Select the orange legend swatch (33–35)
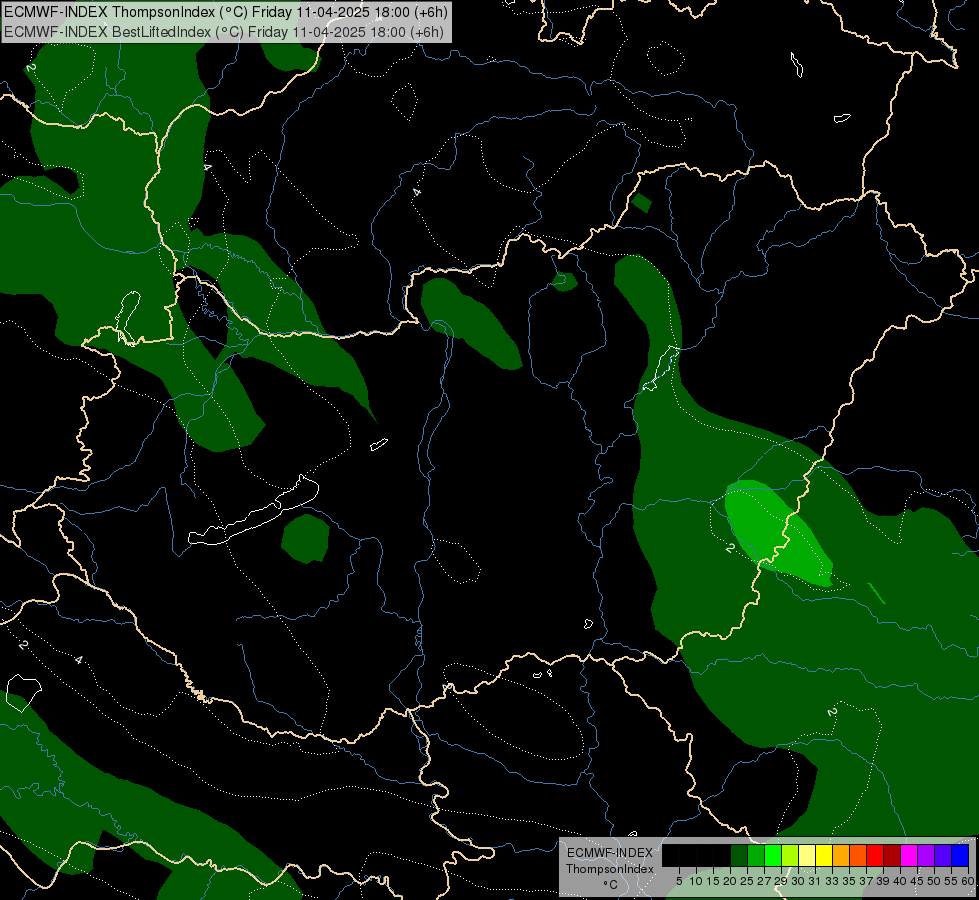 [841, 855]
